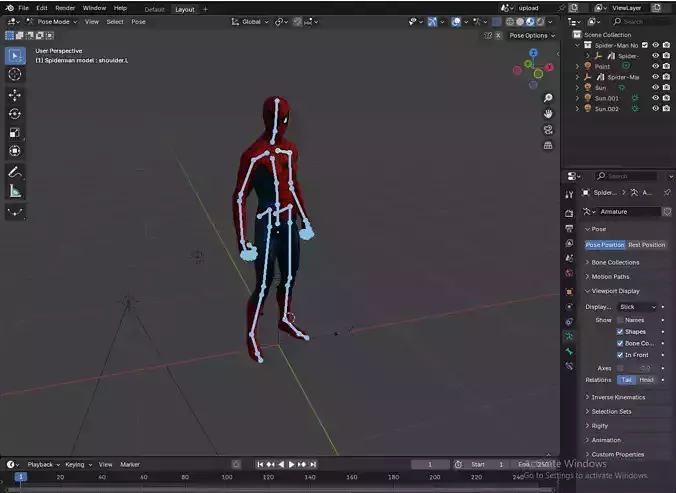Open the Playback popover
Viewport: 676px width, 493px height.
pyautogui.click(x=44, y=465)
